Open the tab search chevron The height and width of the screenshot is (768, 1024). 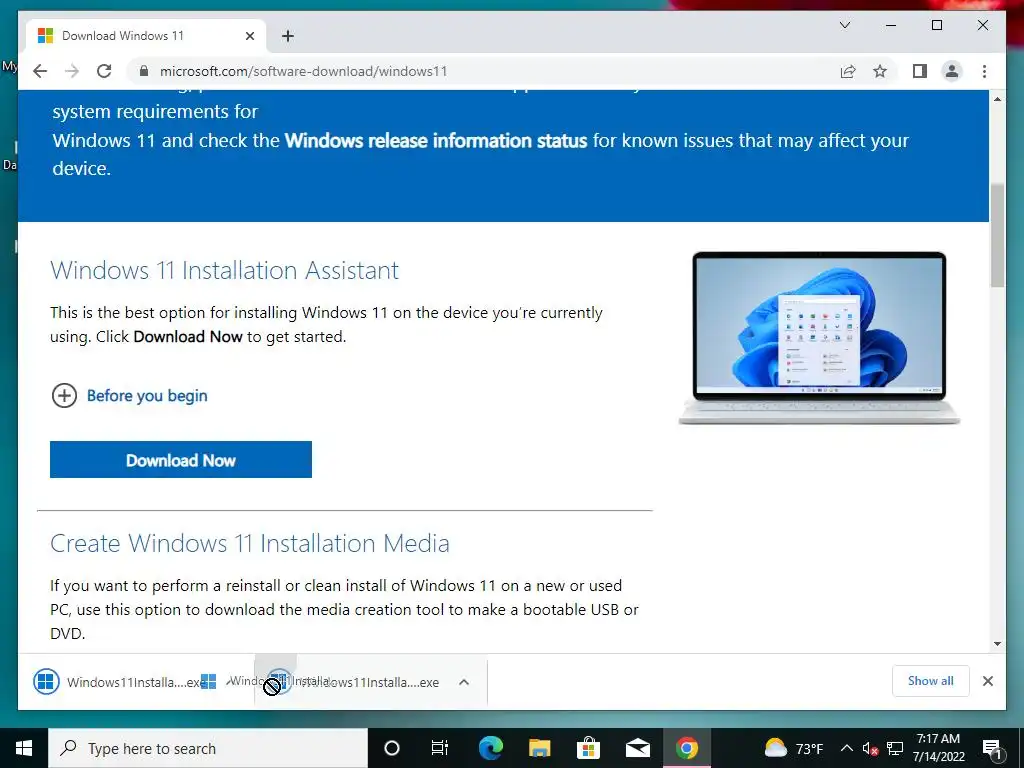coord(844,25)
